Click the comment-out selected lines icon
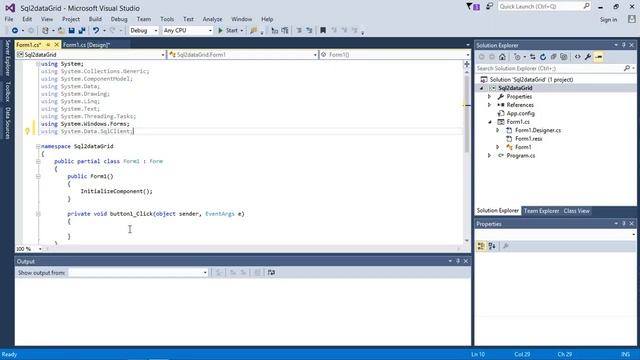 coord(299,31)
